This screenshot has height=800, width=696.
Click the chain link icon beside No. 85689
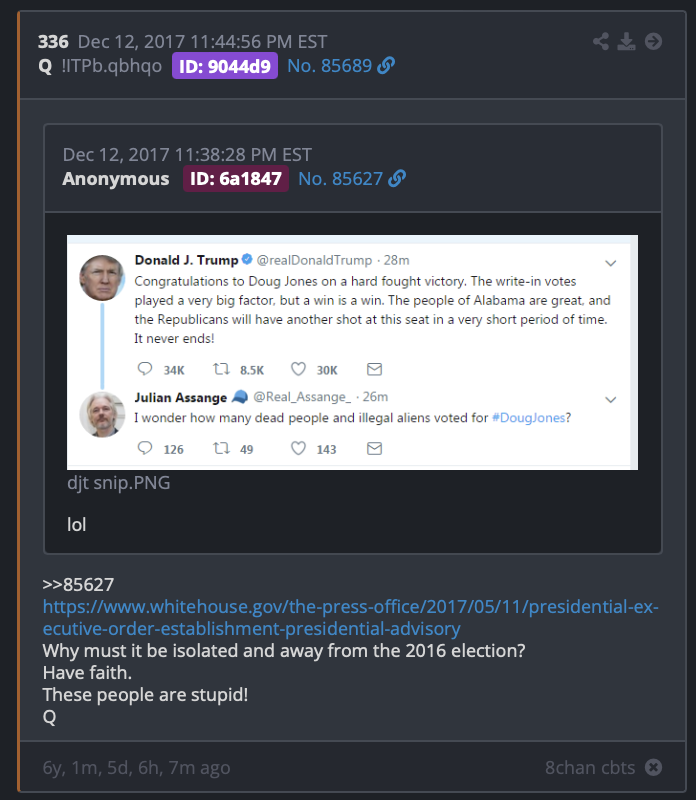pos(386,65)
